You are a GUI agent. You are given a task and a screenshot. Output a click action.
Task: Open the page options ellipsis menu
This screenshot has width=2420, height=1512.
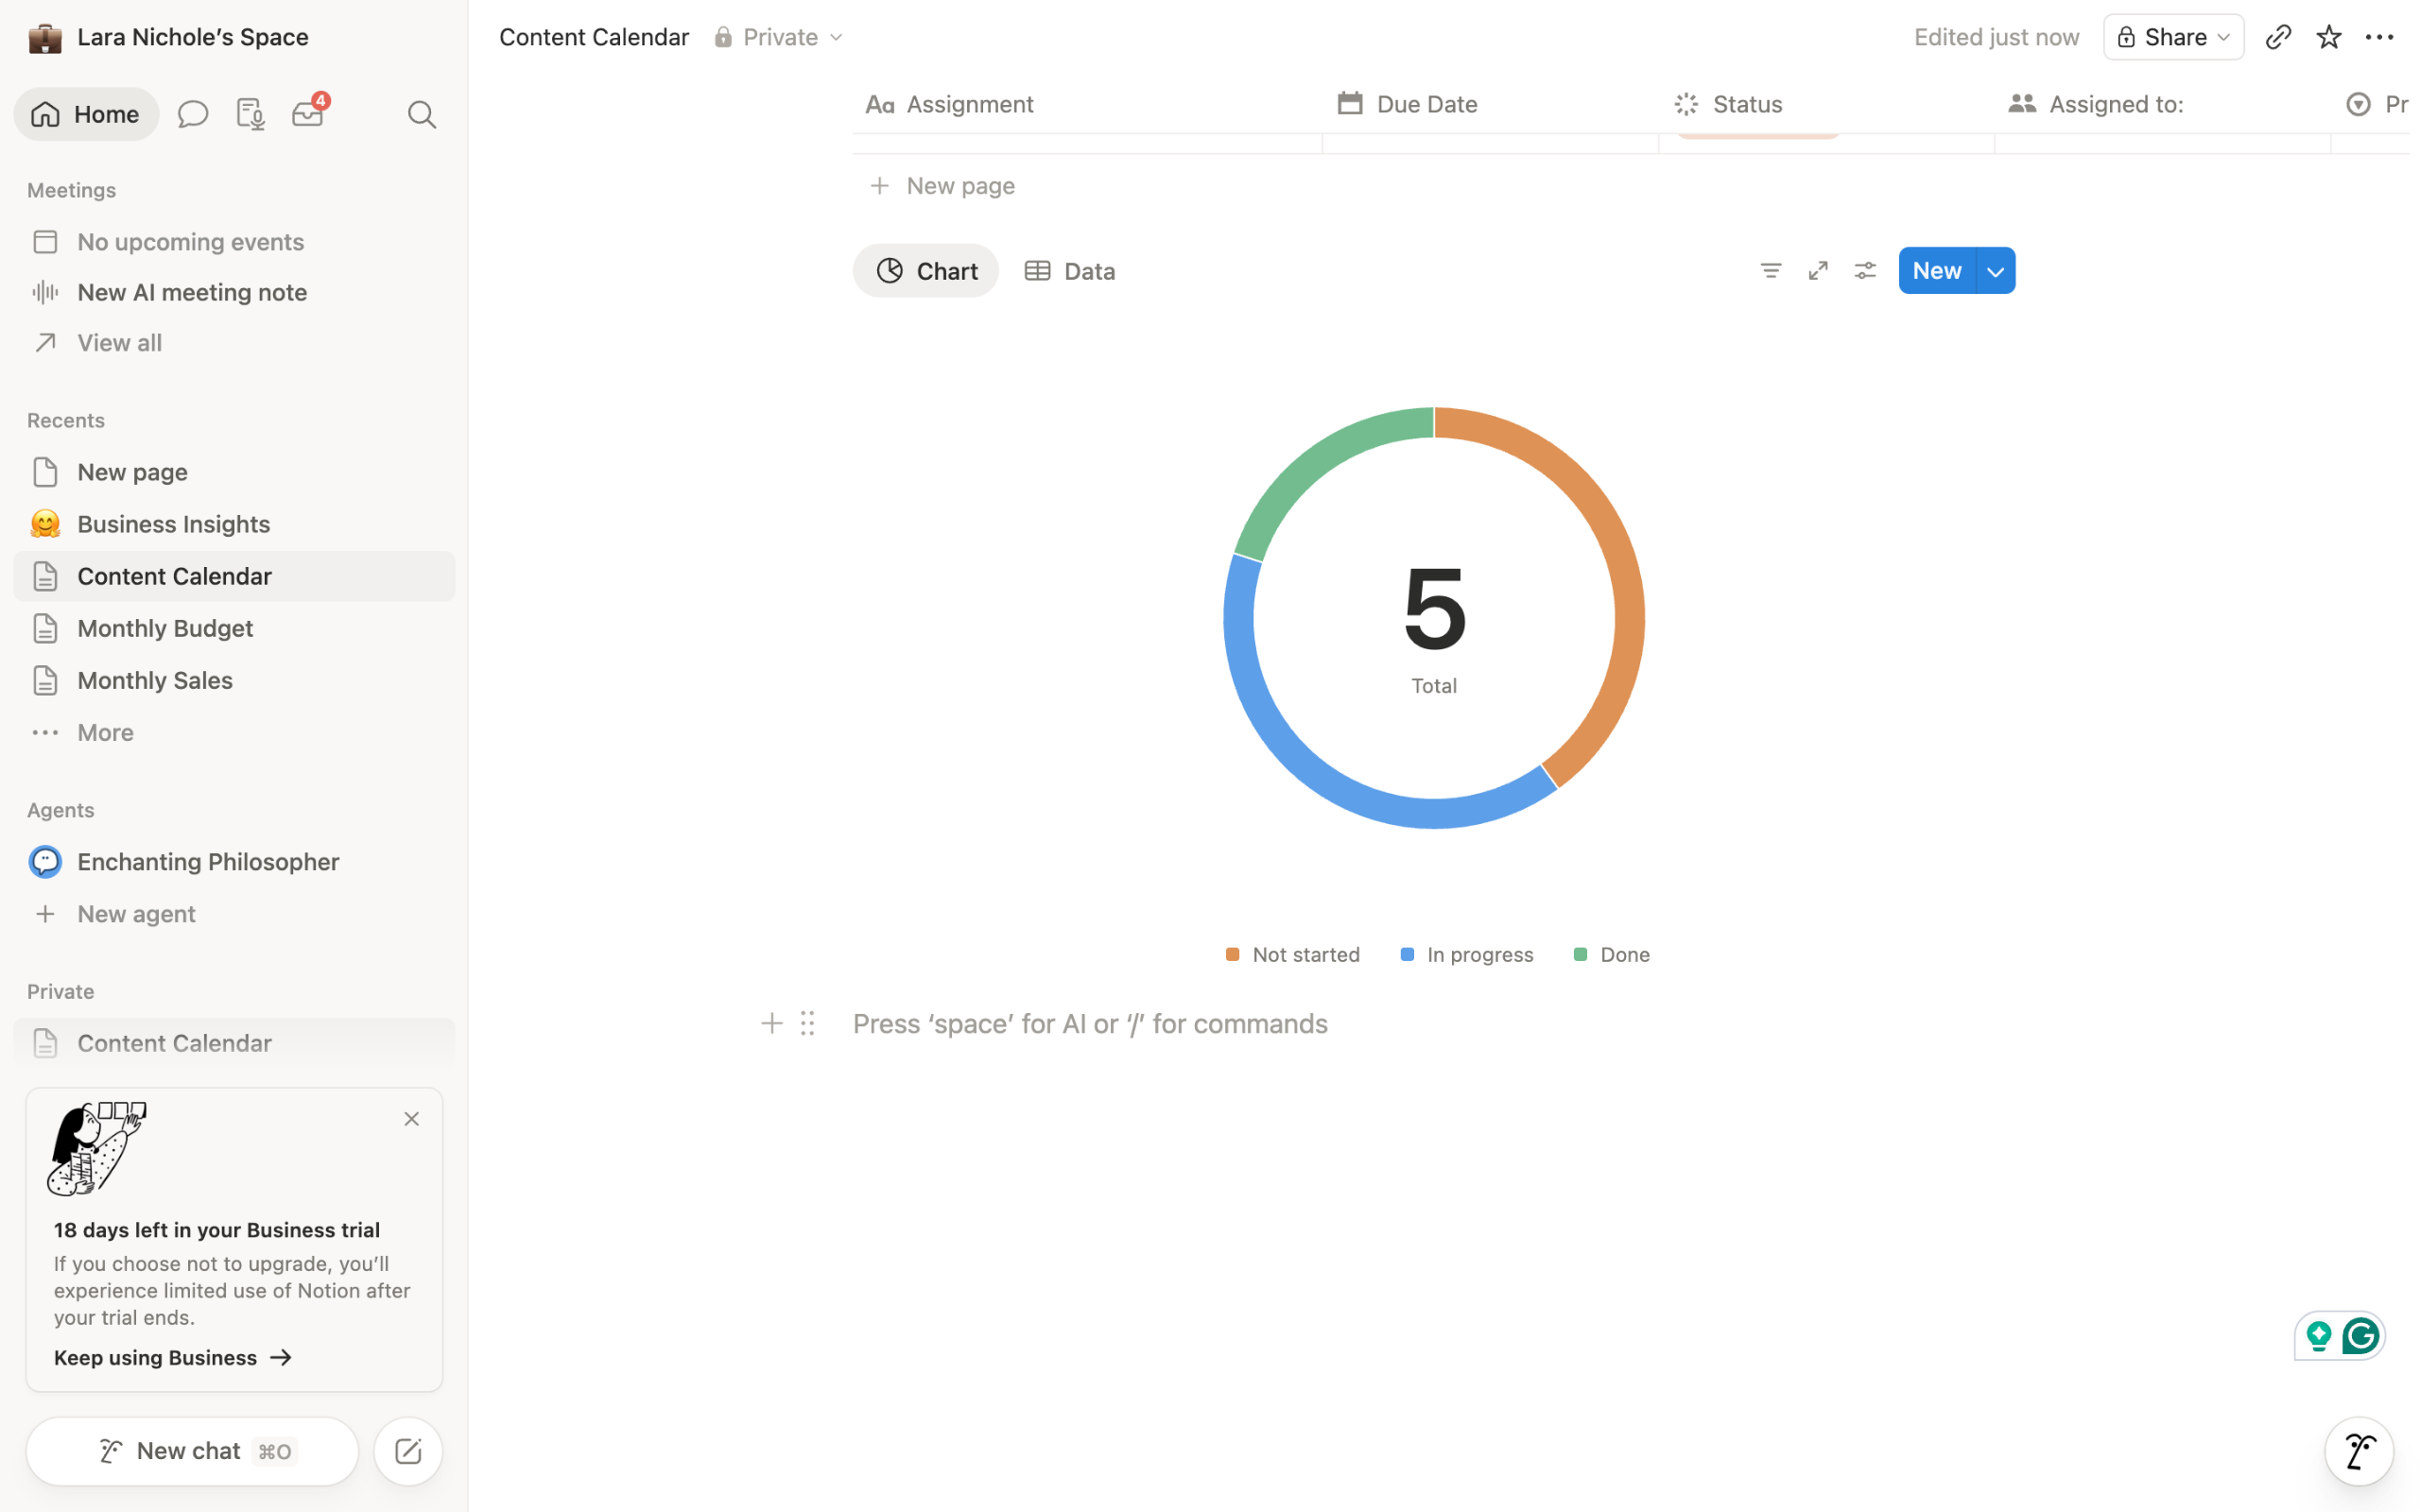tap(2380, 37)
